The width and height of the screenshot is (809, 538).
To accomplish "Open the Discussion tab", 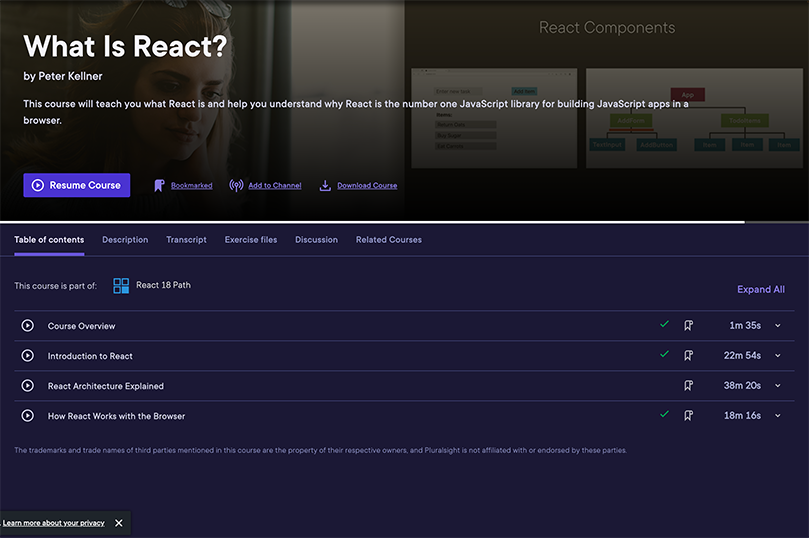I will point(316,240).
